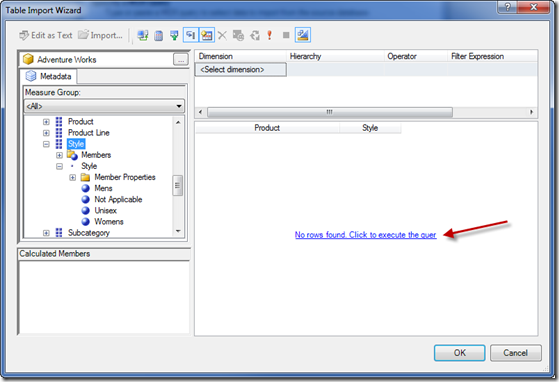Click the Members folder icon
The height and width of the screenshot is (382, 559).
coord(72,155)
